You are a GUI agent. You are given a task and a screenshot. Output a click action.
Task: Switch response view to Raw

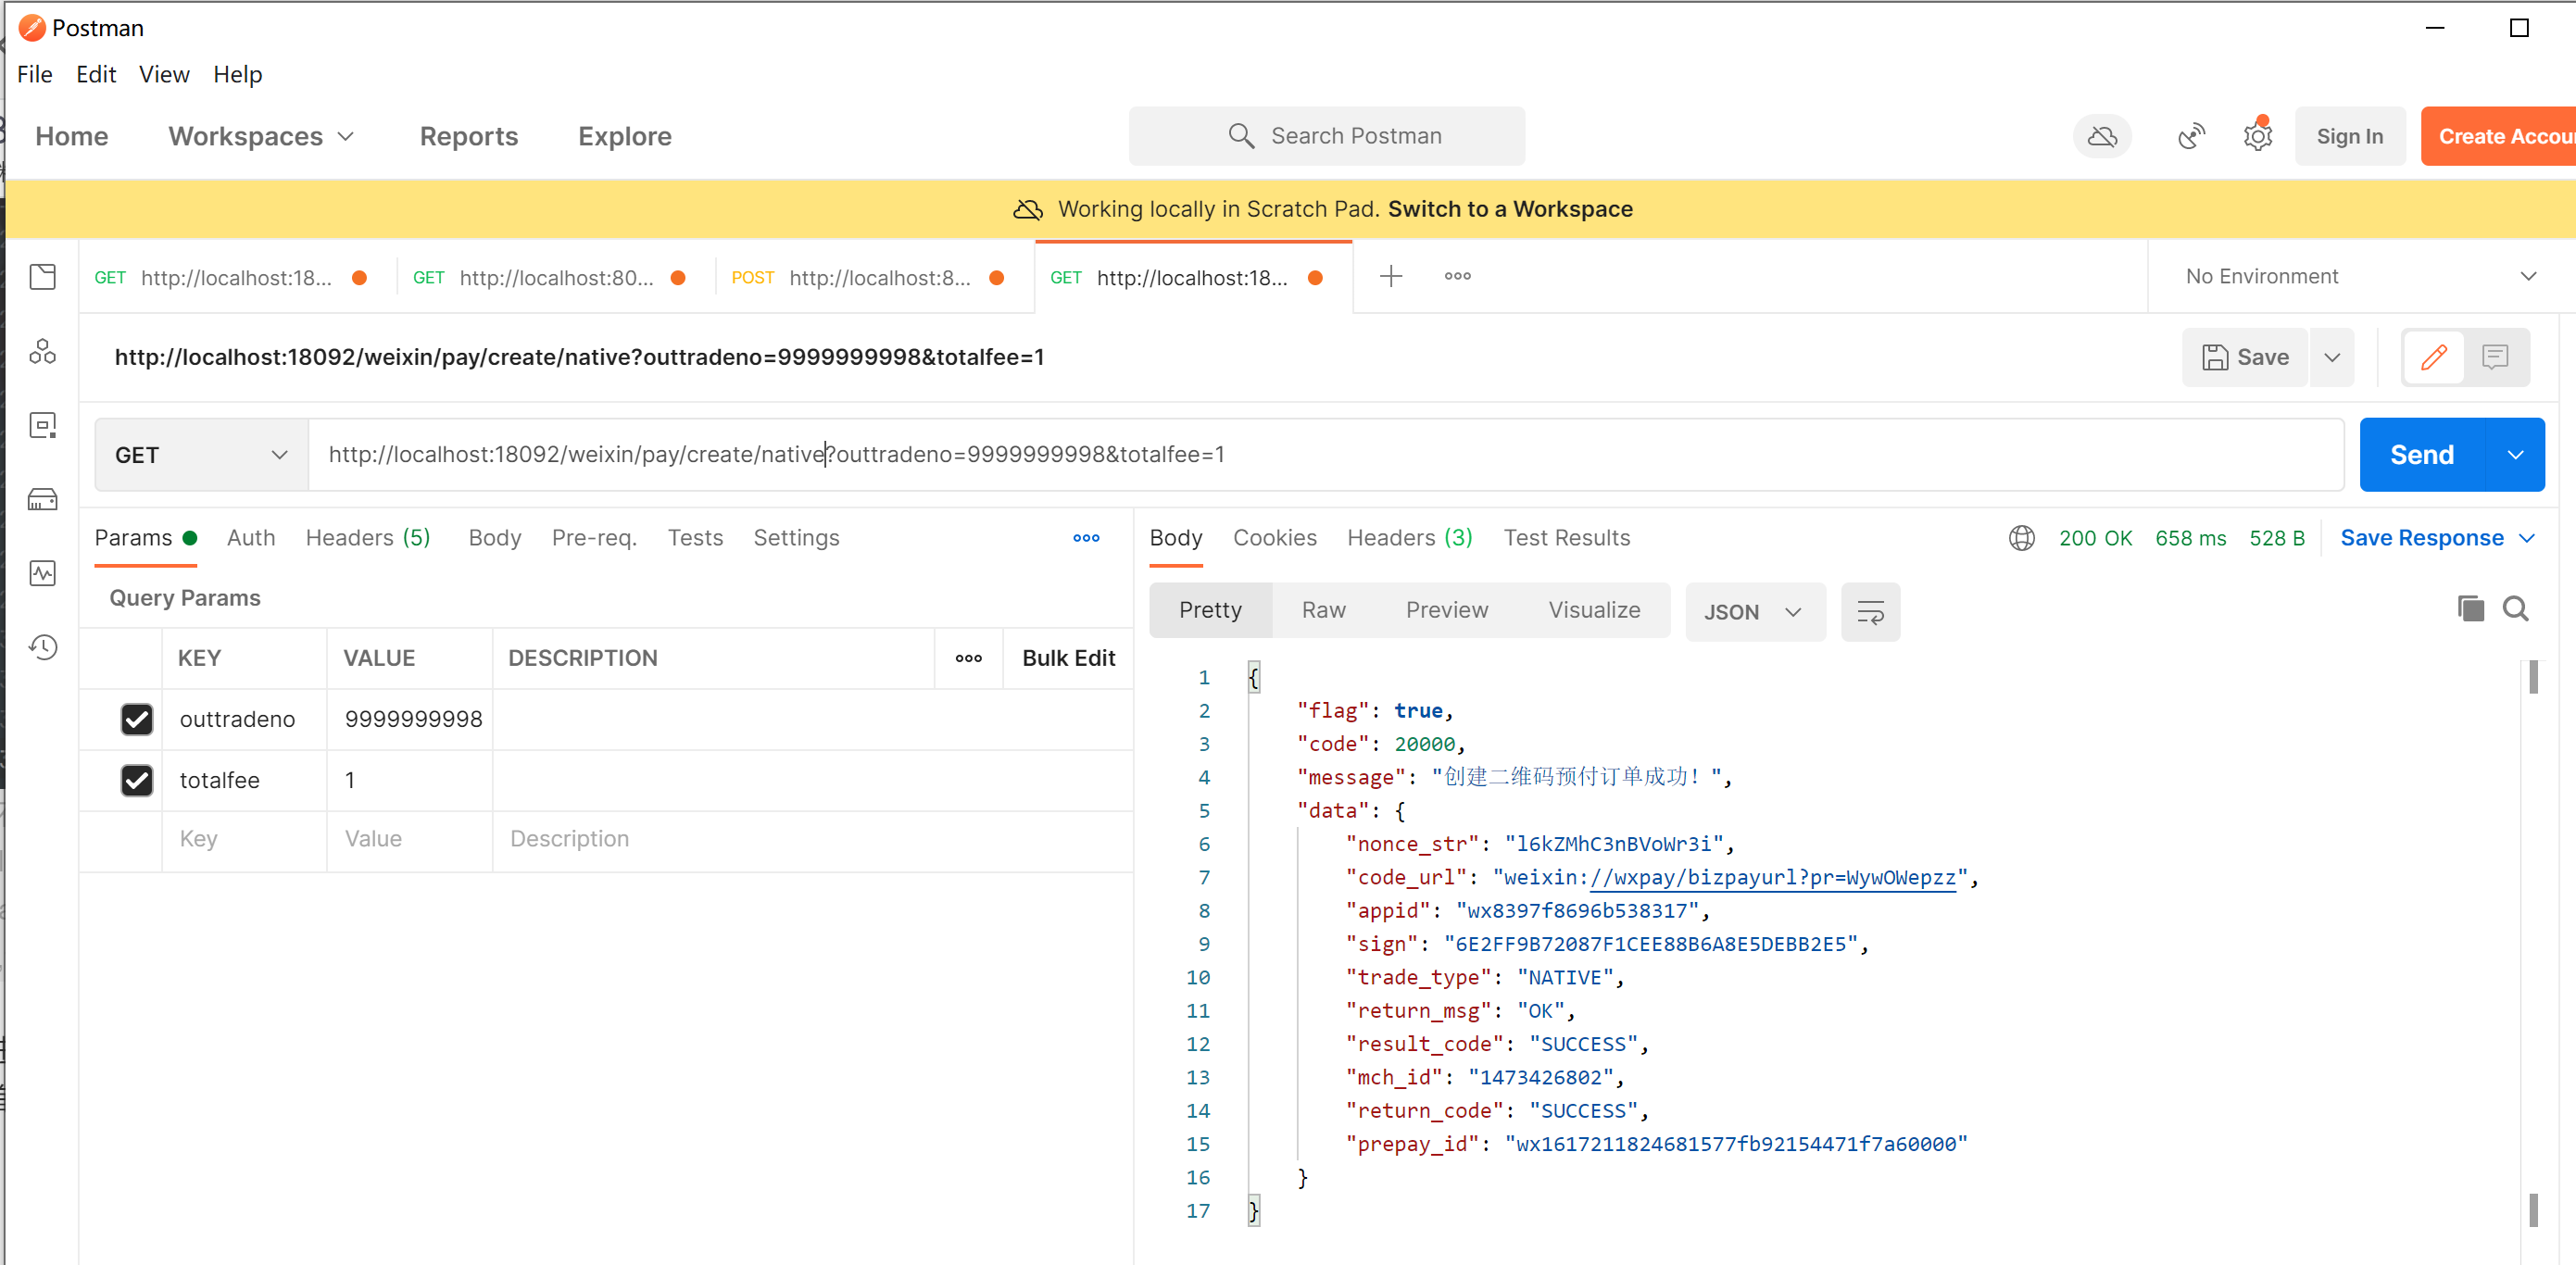pyautogui.click(x=1323, y=610)
